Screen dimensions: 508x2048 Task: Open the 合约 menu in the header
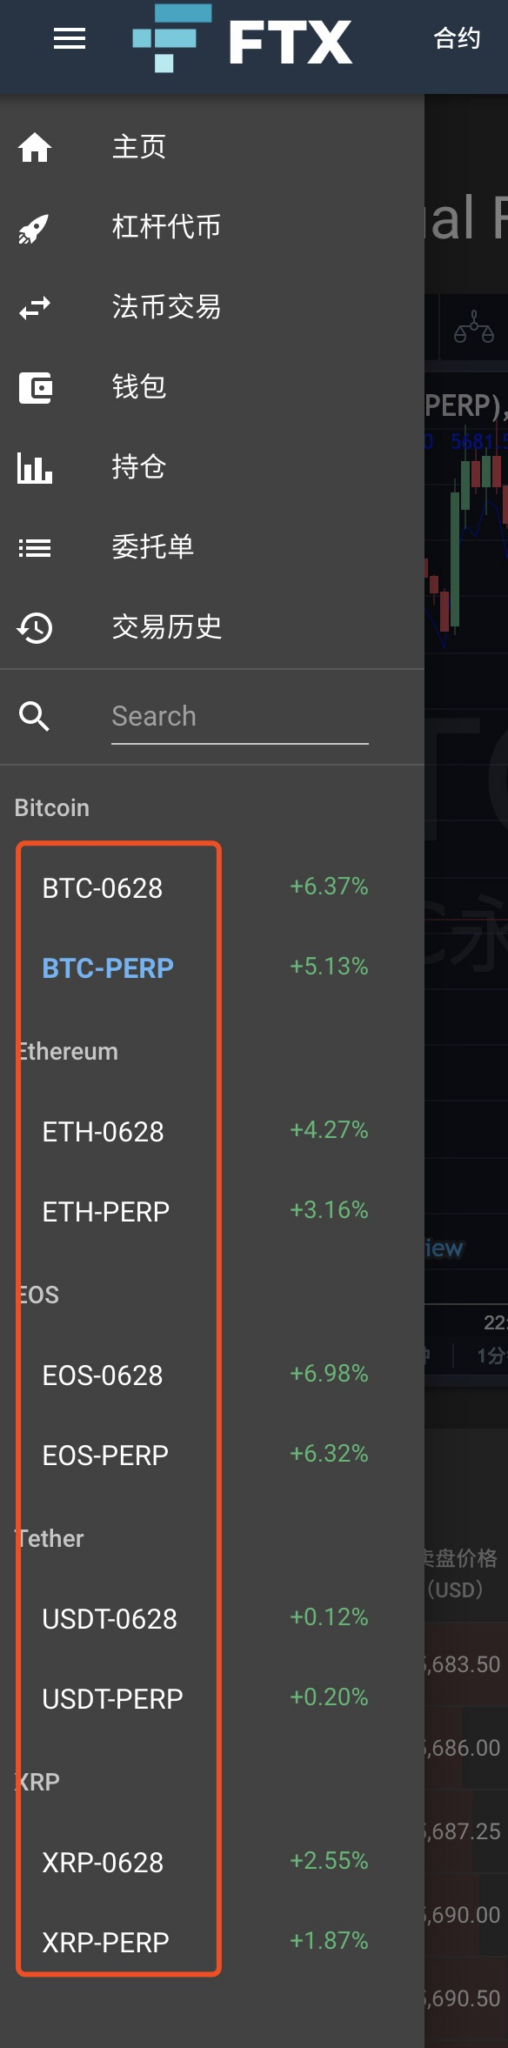(457, 39)
